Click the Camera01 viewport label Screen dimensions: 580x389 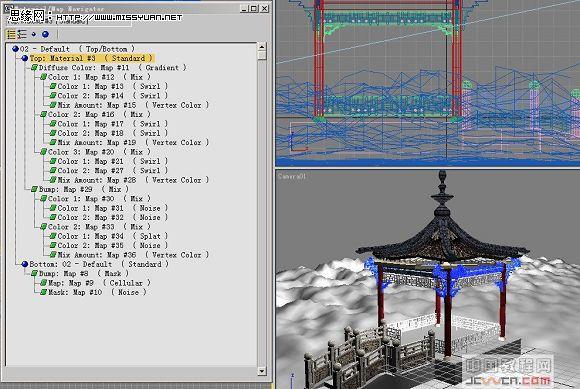pyautogui.click(x=292, y=176)
